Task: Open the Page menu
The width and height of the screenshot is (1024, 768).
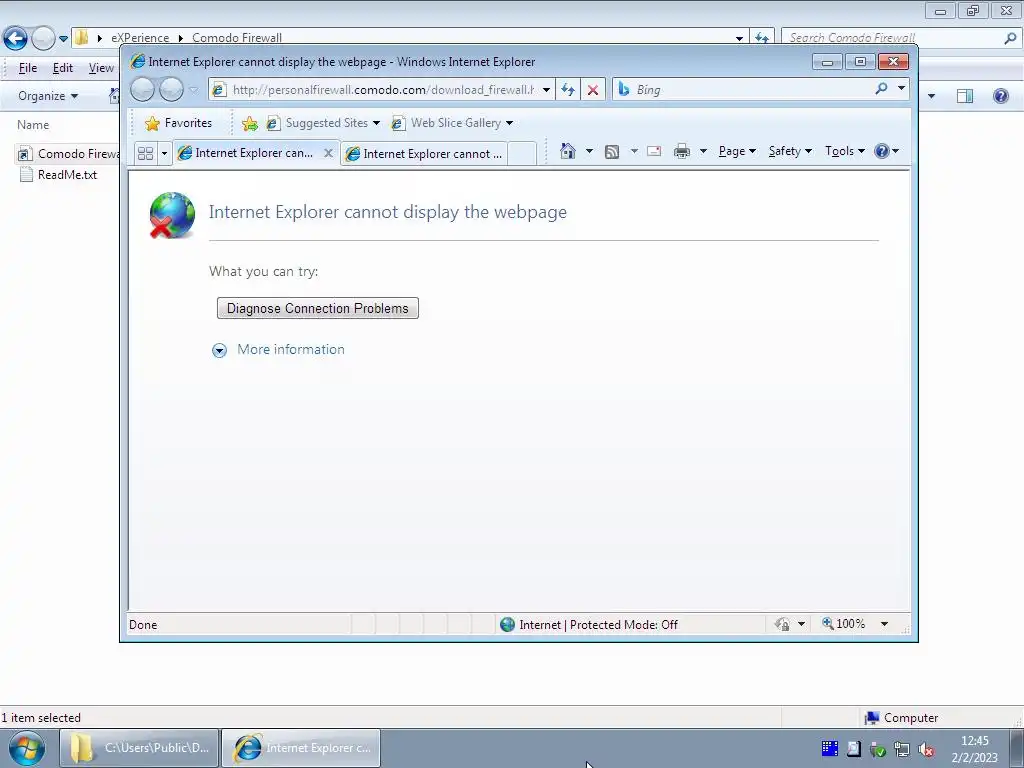Action: coord(737,151)
